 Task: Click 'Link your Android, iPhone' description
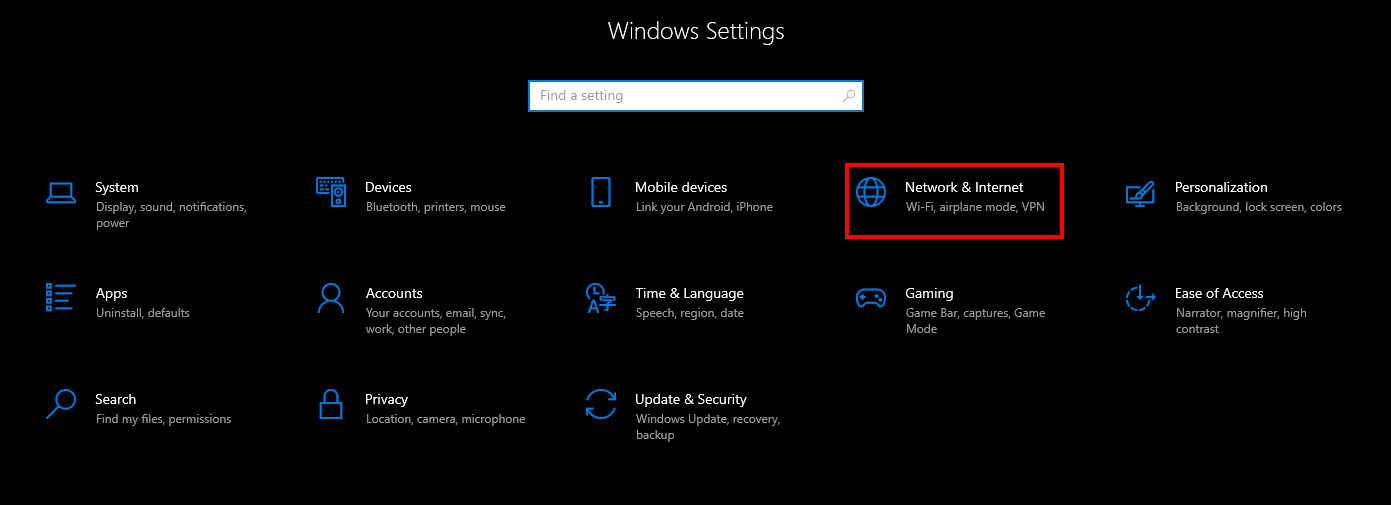(704, 207)
